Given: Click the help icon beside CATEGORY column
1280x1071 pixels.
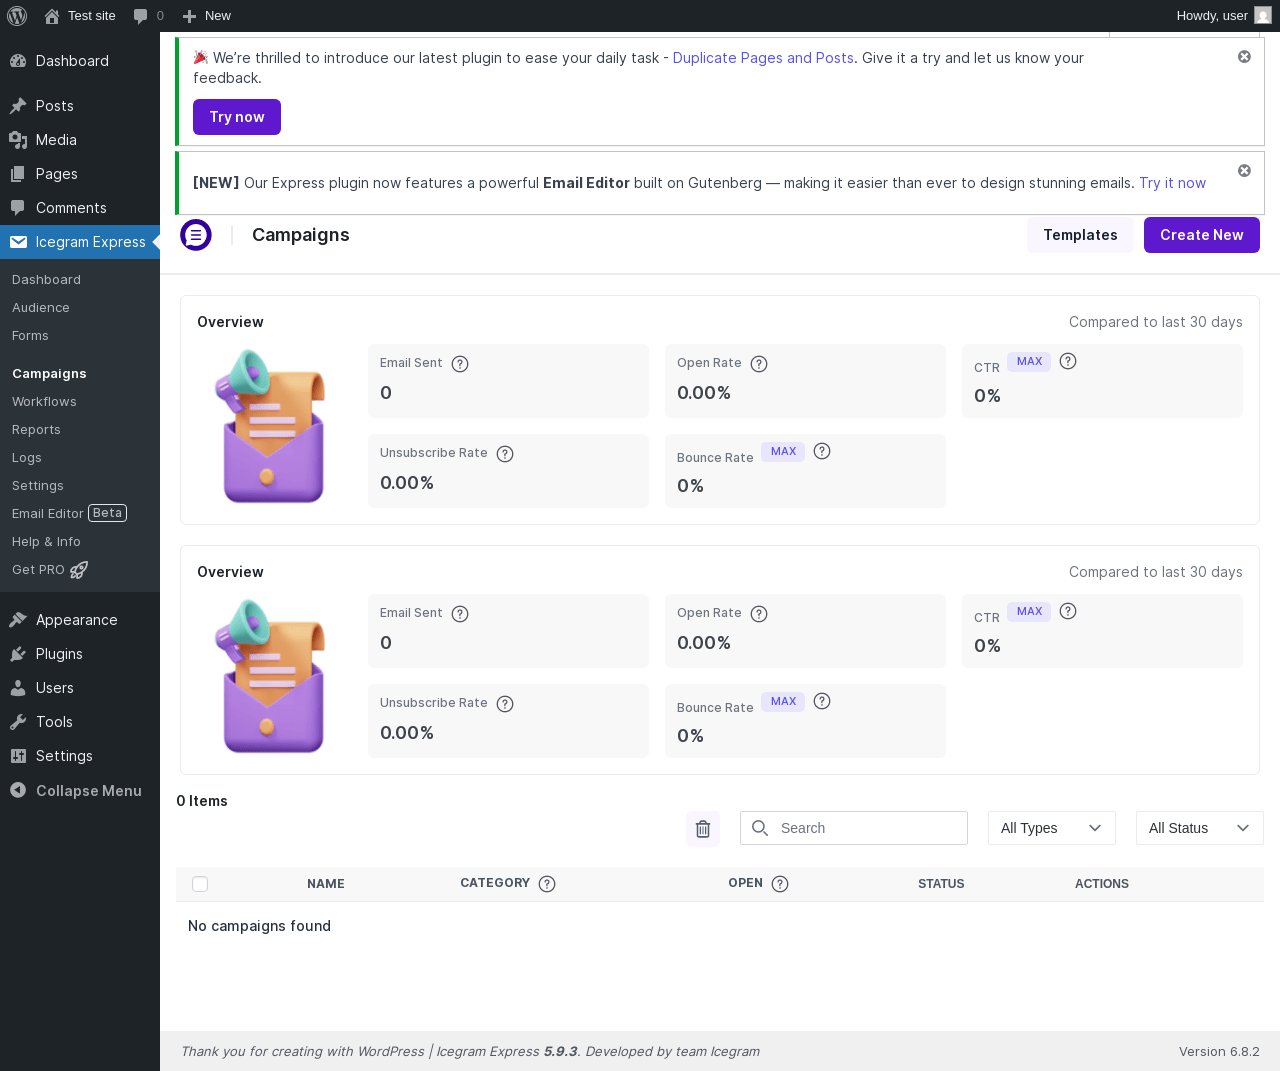Looking at the screenshot, I should coord(547,884).
